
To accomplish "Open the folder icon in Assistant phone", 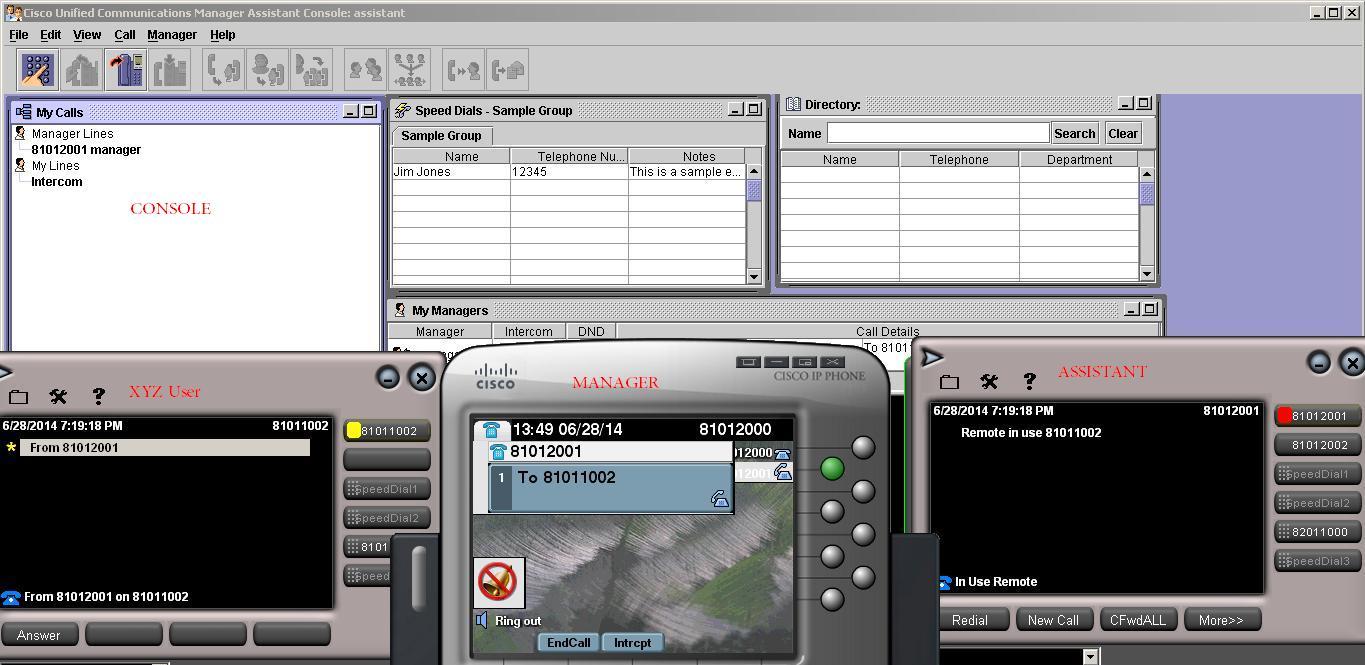I will [x=949, y=381].
